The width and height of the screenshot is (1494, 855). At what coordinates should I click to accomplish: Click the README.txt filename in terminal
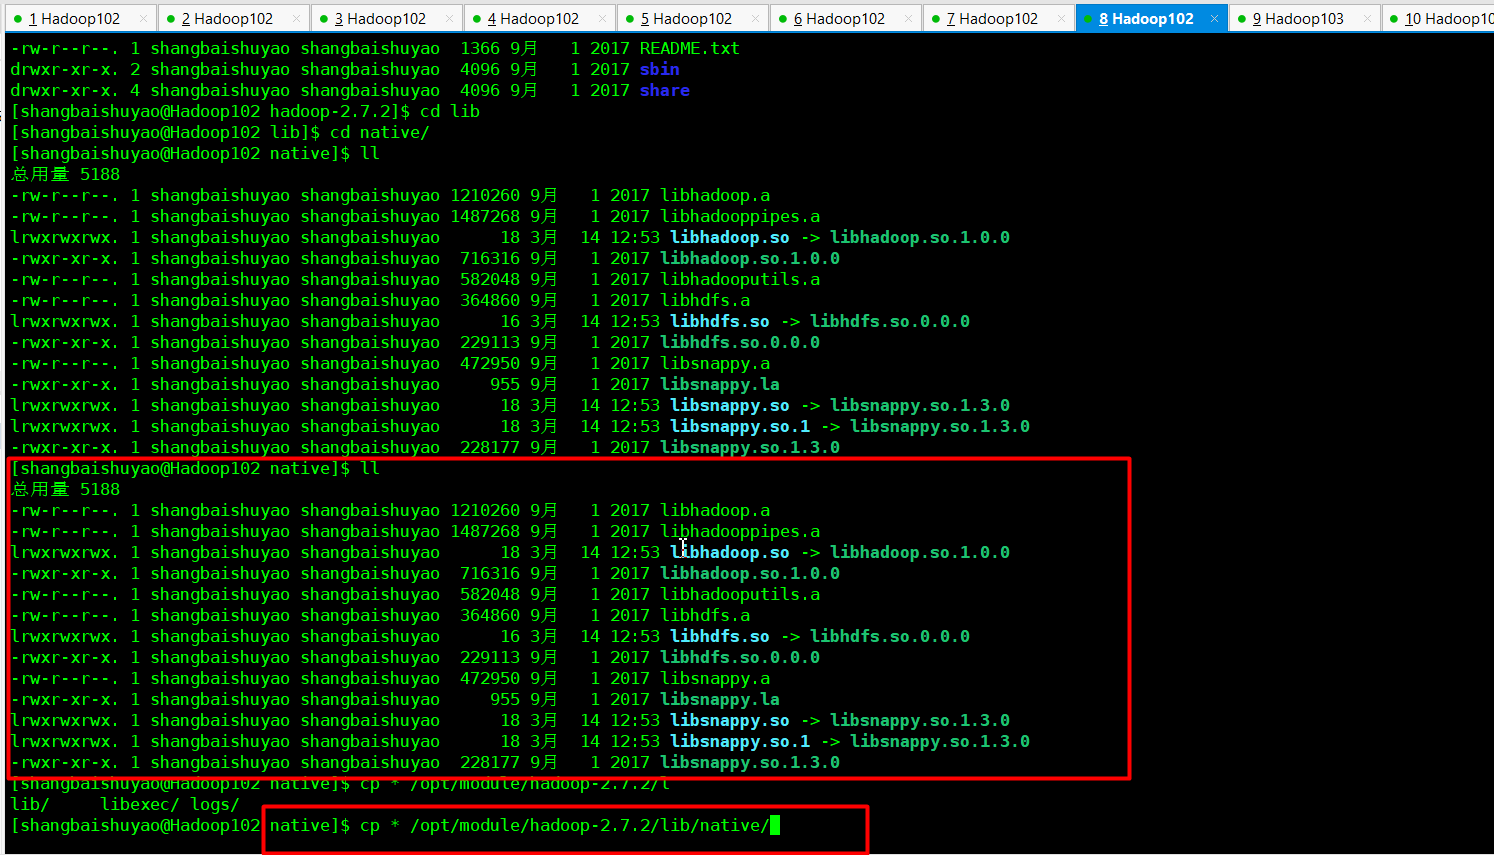[690, 48]
